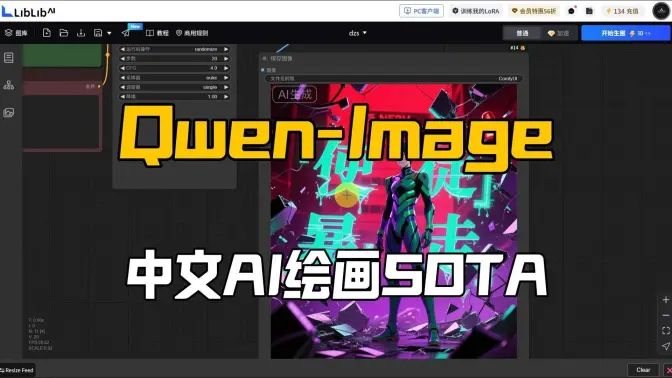Image resolution: width=672 pixels, height=378 pixels.
Task: Click the denoise 1.00 value slider
Action: point(174,96)
